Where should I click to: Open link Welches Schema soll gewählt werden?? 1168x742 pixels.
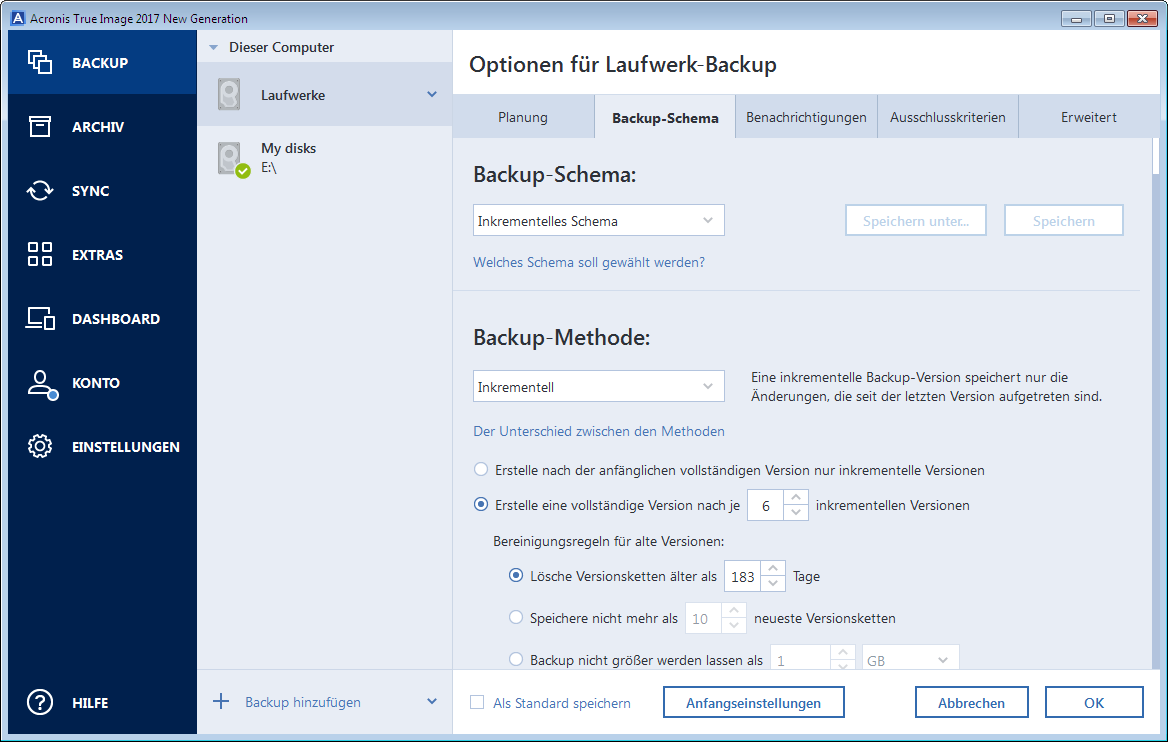tap(588, 262)
